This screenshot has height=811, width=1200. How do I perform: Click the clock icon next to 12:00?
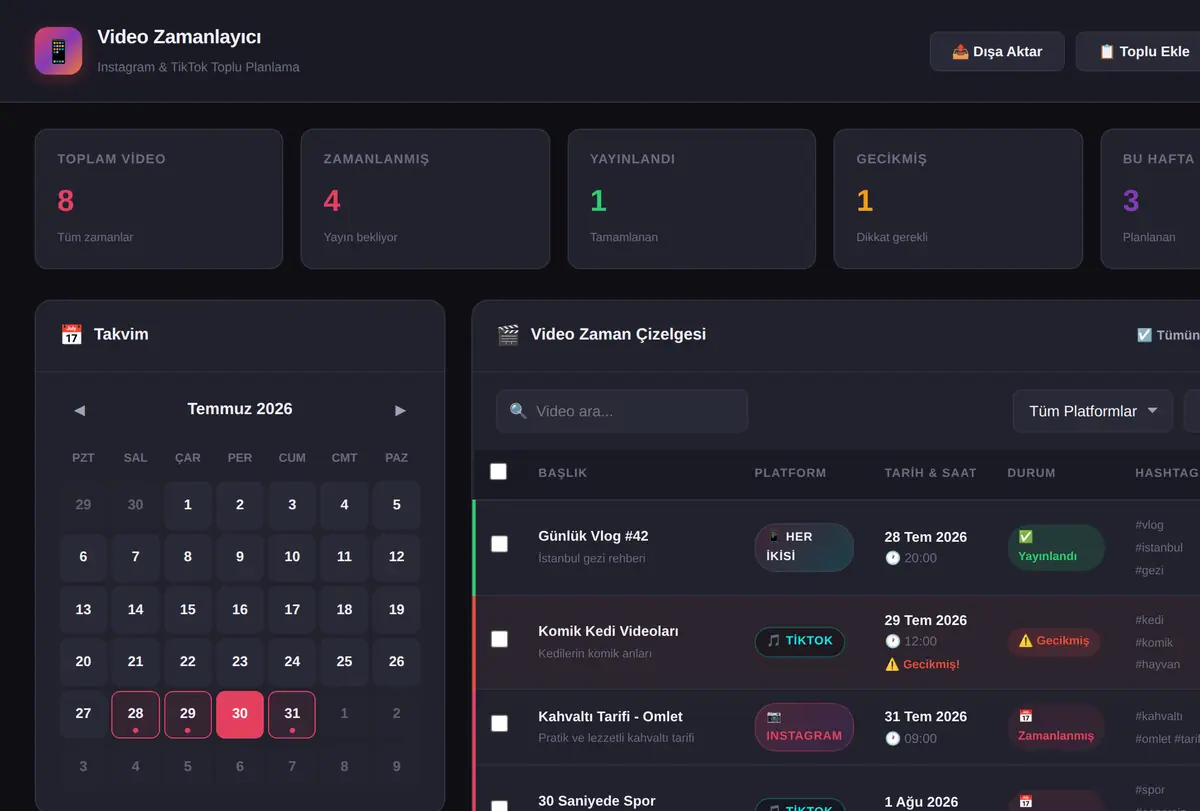tap(893, 641)
